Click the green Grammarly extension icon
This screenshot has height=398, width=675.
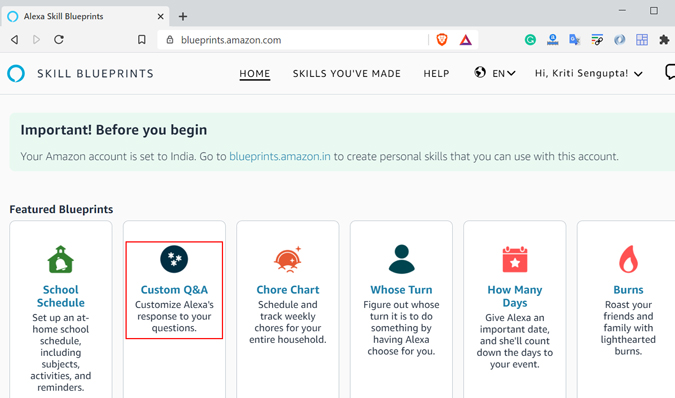[x=530, y=40]
